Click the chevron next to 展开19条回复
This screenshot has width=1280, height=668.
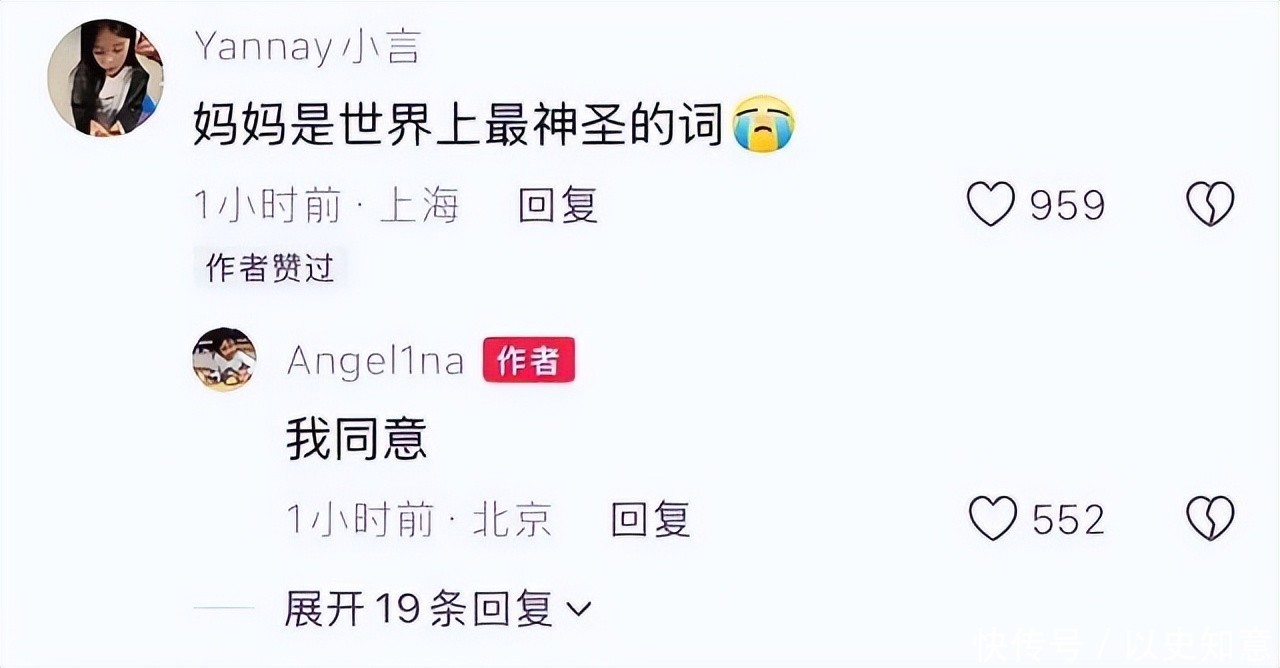[x=579, y=608]
